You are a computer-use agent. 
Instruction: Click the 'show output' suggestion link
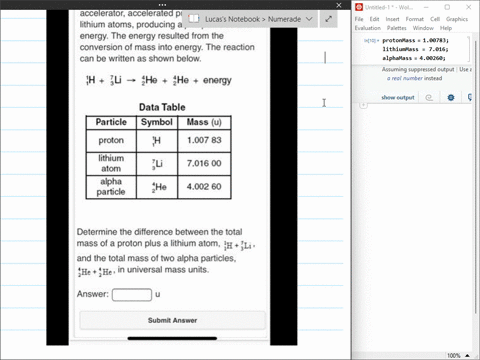[x=398, y=98]
